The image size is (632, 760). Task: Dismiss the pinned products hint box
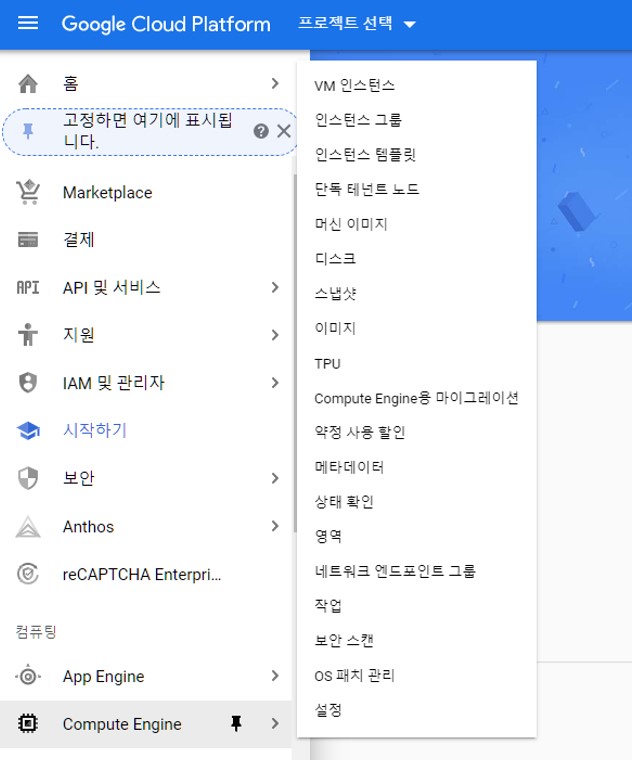[x=284, y=131]
